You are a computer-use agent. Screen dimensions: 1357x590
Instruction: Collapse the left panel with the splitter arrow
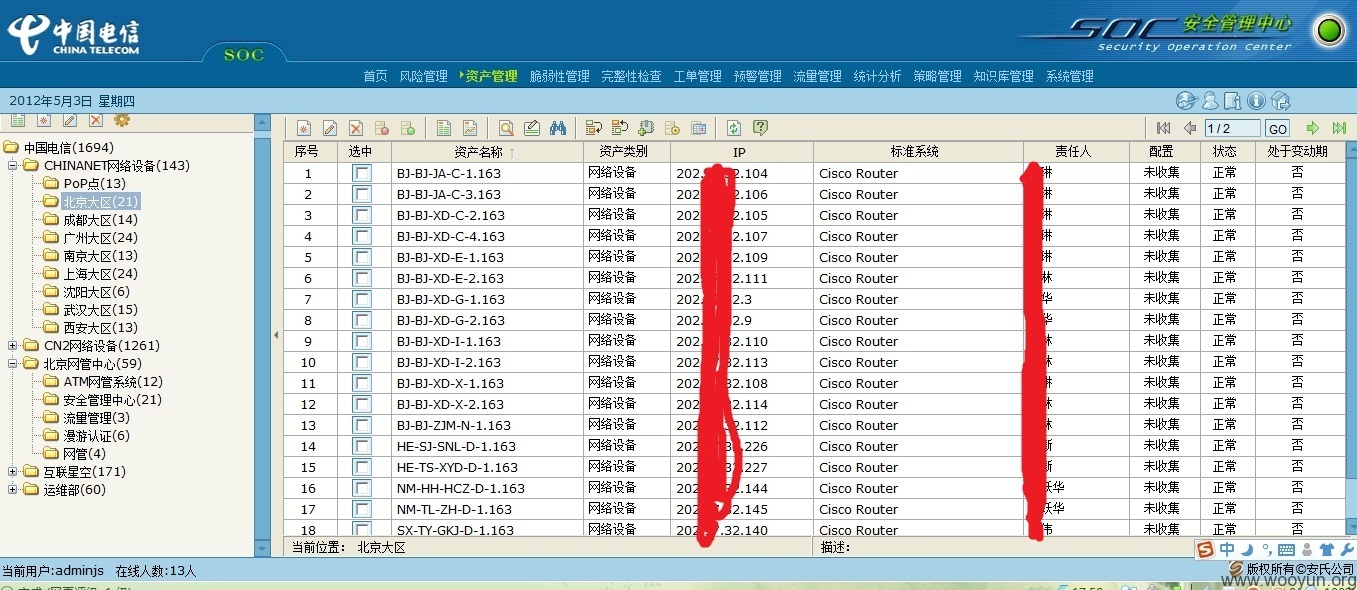[x=277, y=336]
